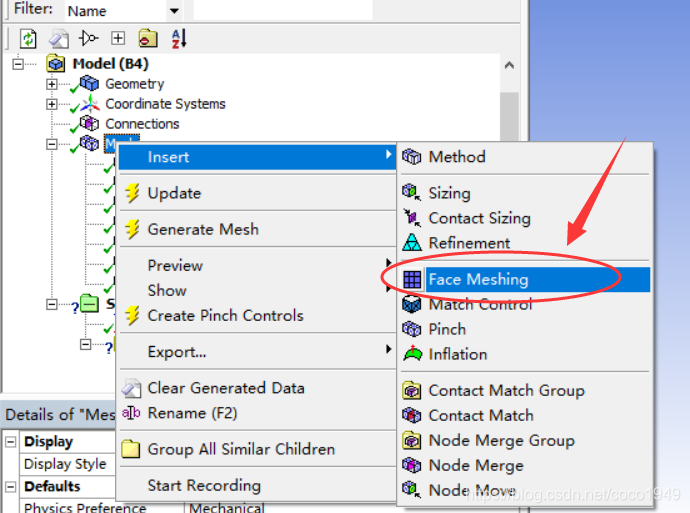
Task: Choose Rename (F2) menu entry
Action: tap(257, 413)
